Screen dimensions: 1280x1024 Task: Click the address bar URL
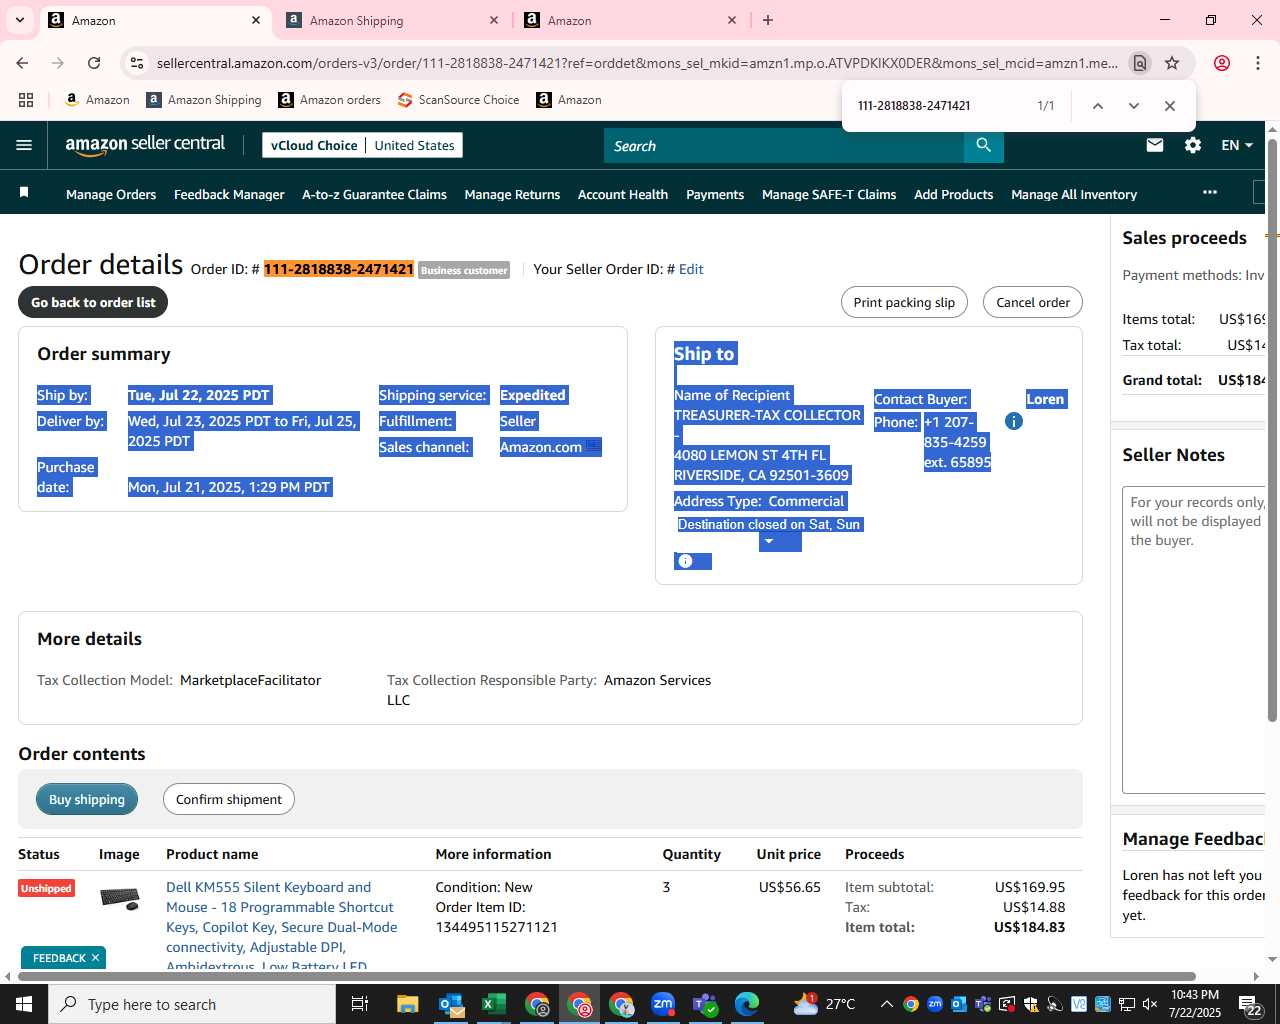(x=637, y=63)
